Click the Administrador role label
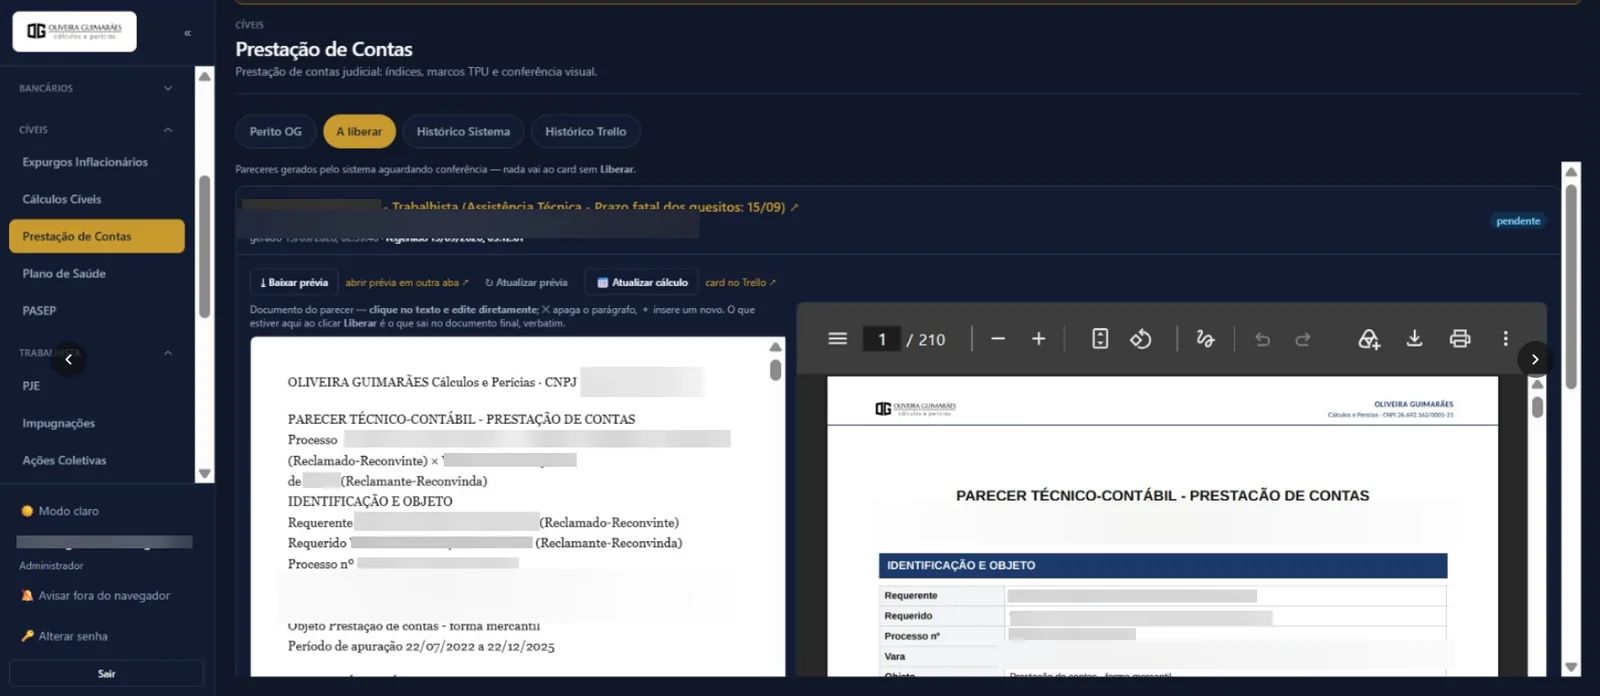 click(x=51, y=566)
